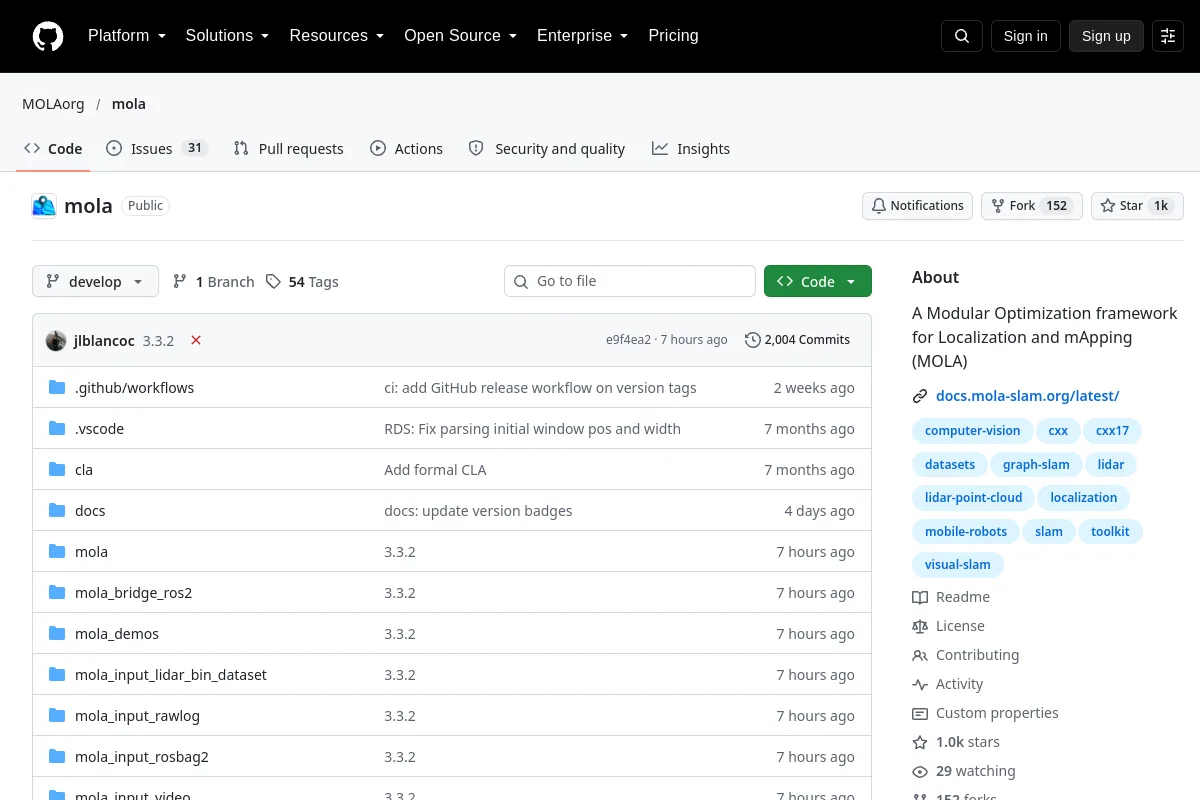Expand the Solutions menu
The image size is (1200, 800).
[x=227, y=36]
